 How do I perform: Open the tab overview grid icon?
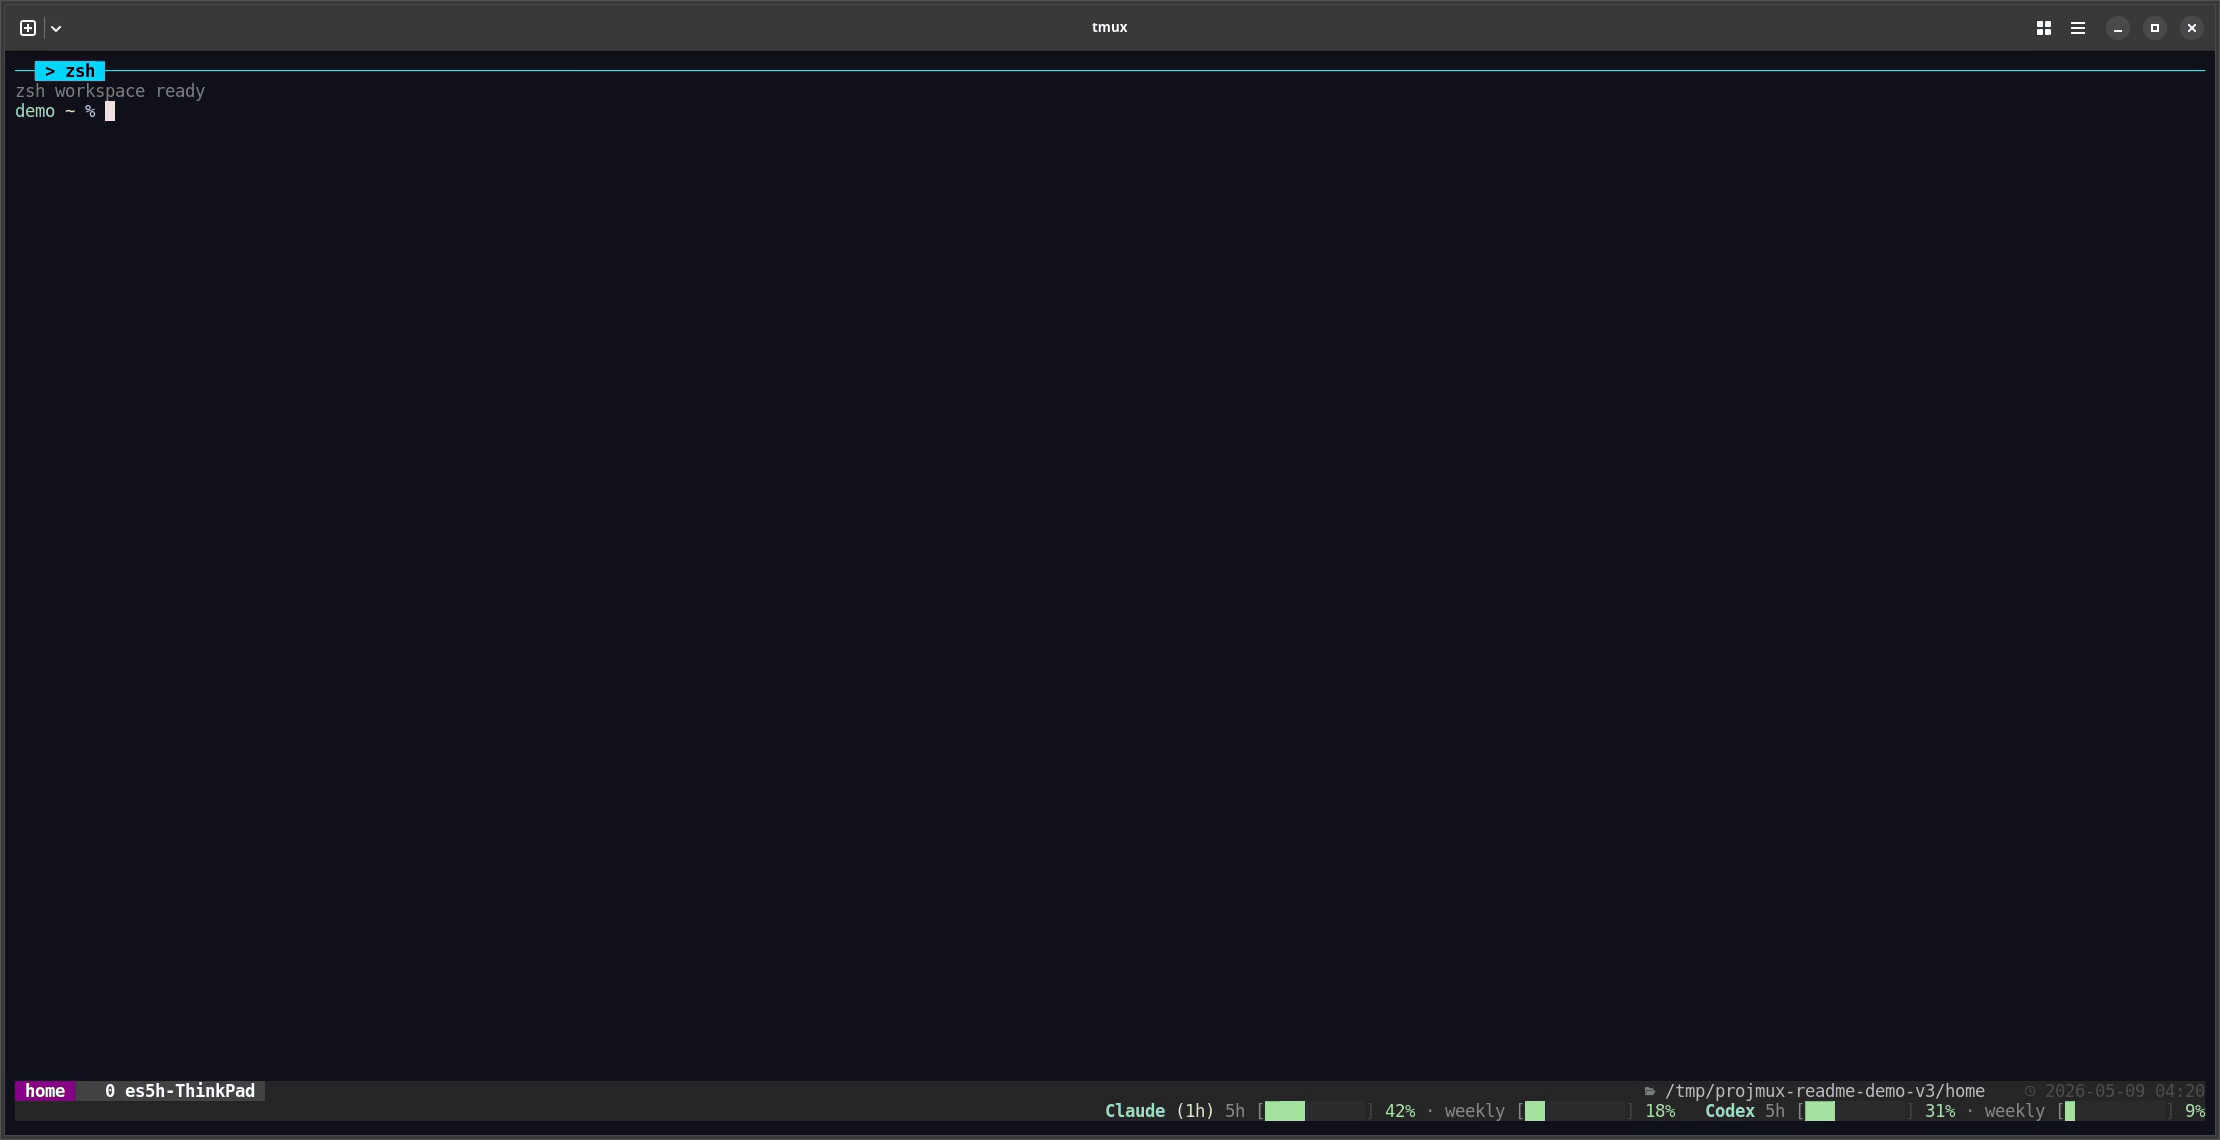pyautogui.click(x=2044, y=28)
